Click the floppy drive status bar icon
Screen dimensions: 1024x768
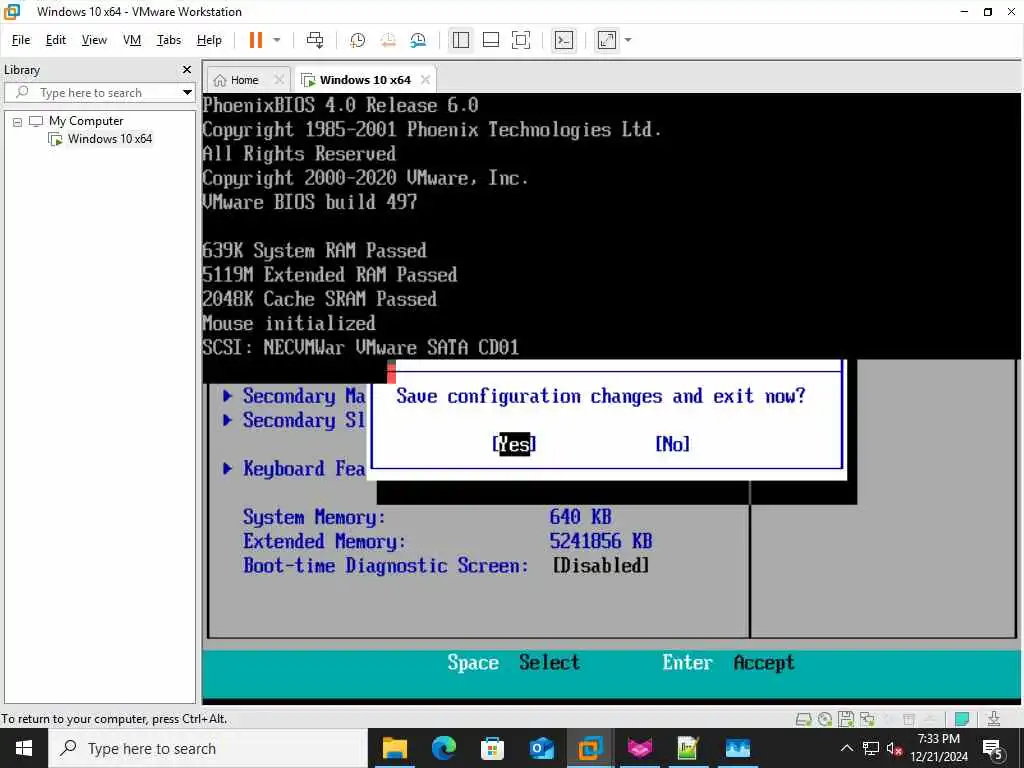pos(846,719)
